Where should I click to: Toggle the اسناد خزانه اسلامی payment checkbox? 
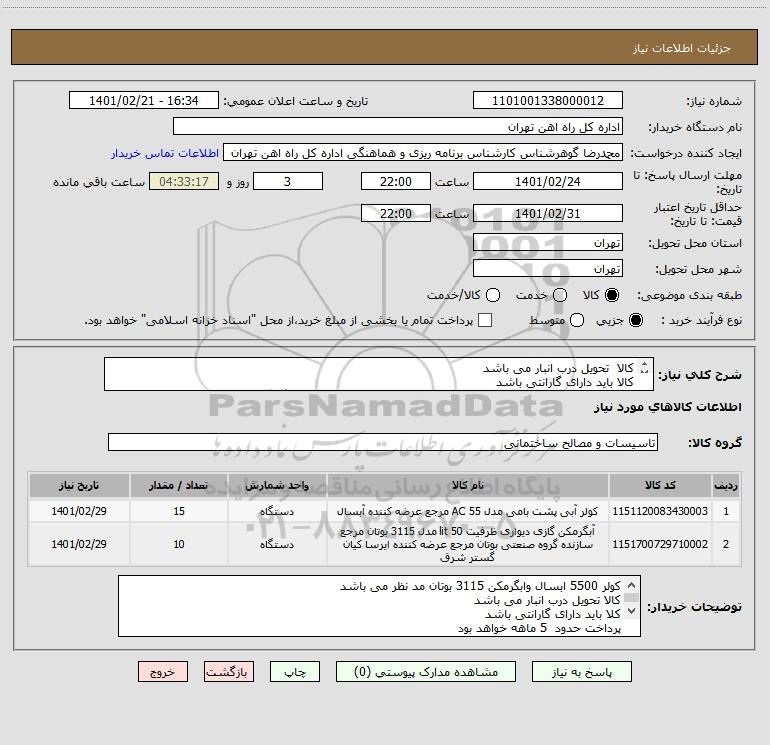point(485,320)
